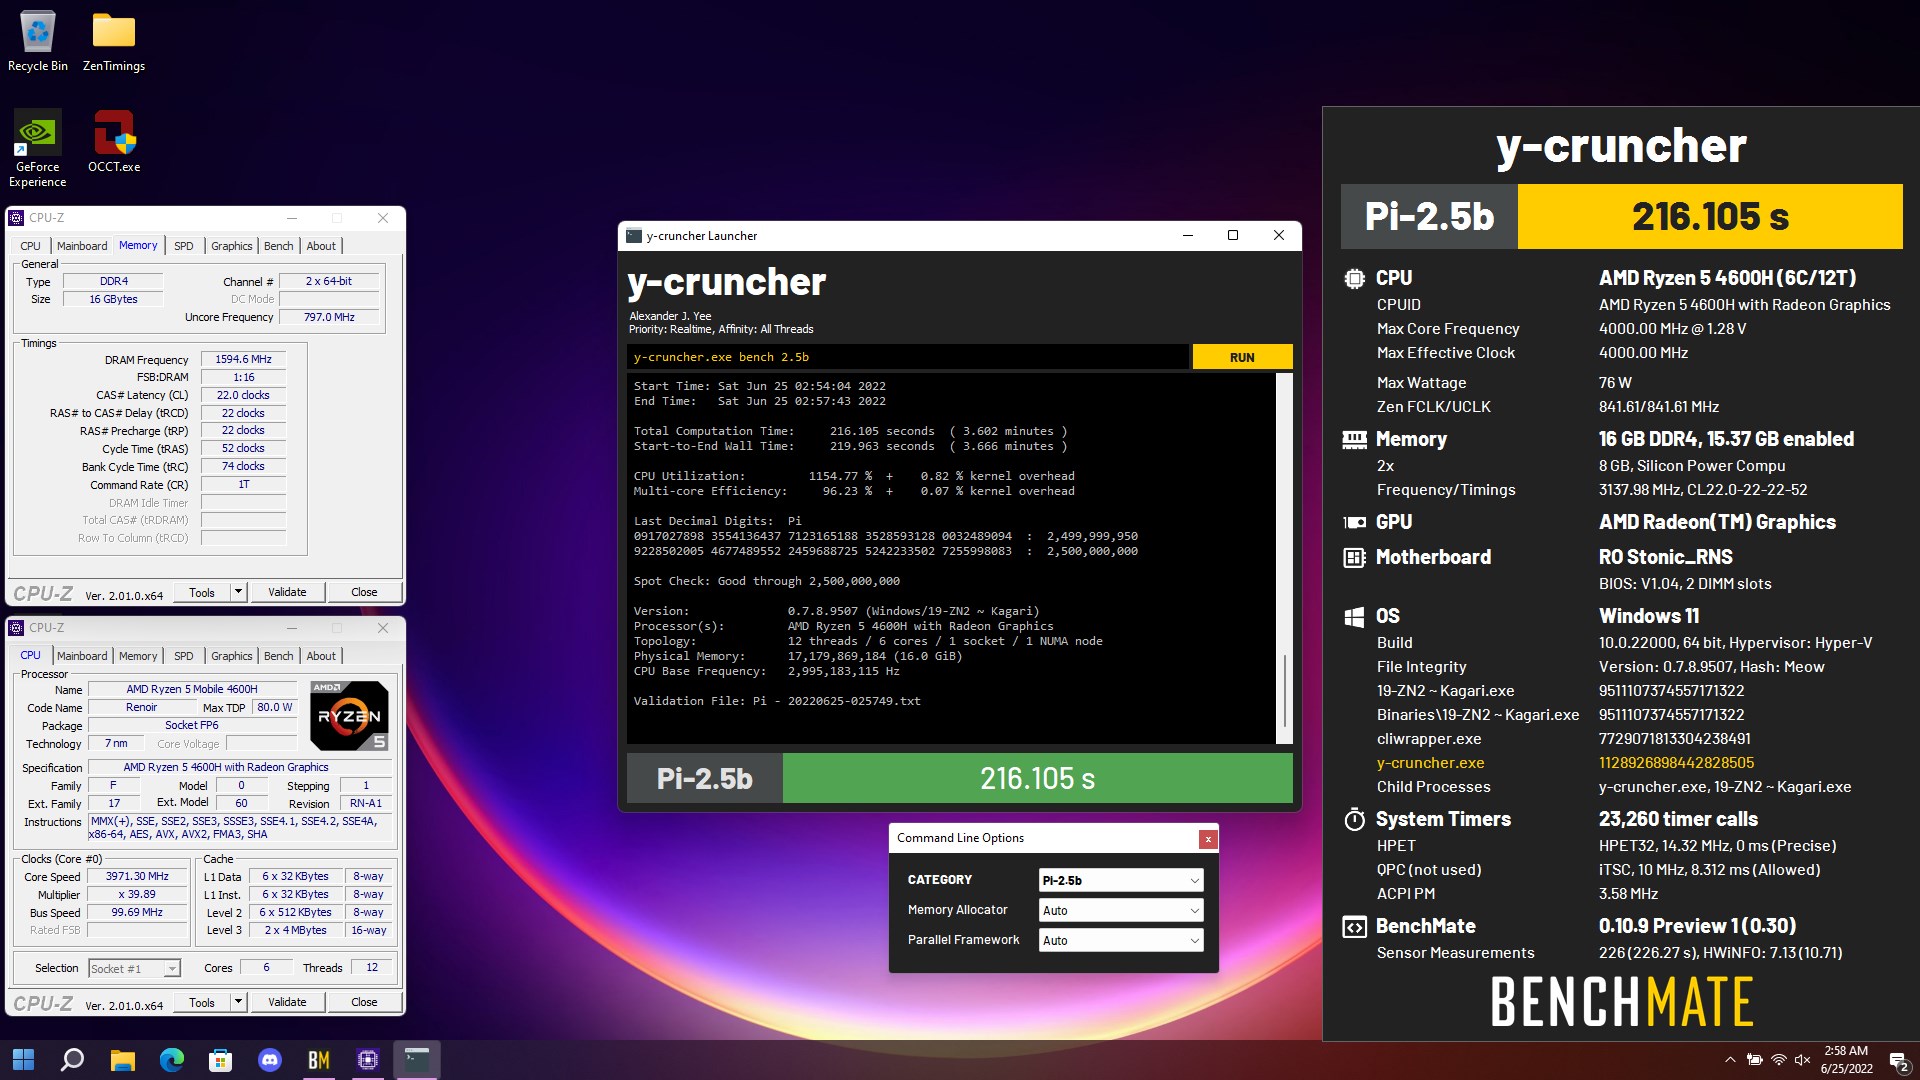Image resolution: width=1920 pixels, height=1080 pixels.
Task: Click the Windows Start button
Action: (x=23, y=1060)
